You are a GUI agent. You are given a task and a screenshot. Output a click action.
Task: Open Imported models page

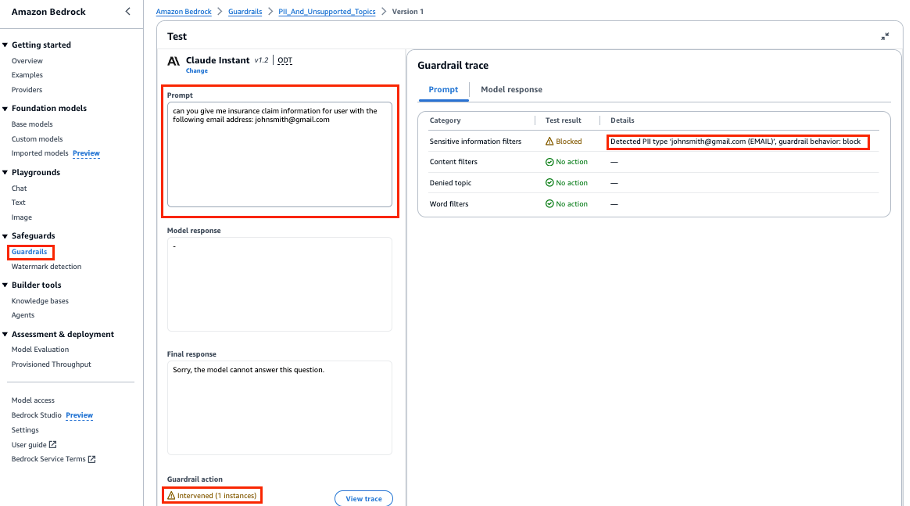point(40,153)
